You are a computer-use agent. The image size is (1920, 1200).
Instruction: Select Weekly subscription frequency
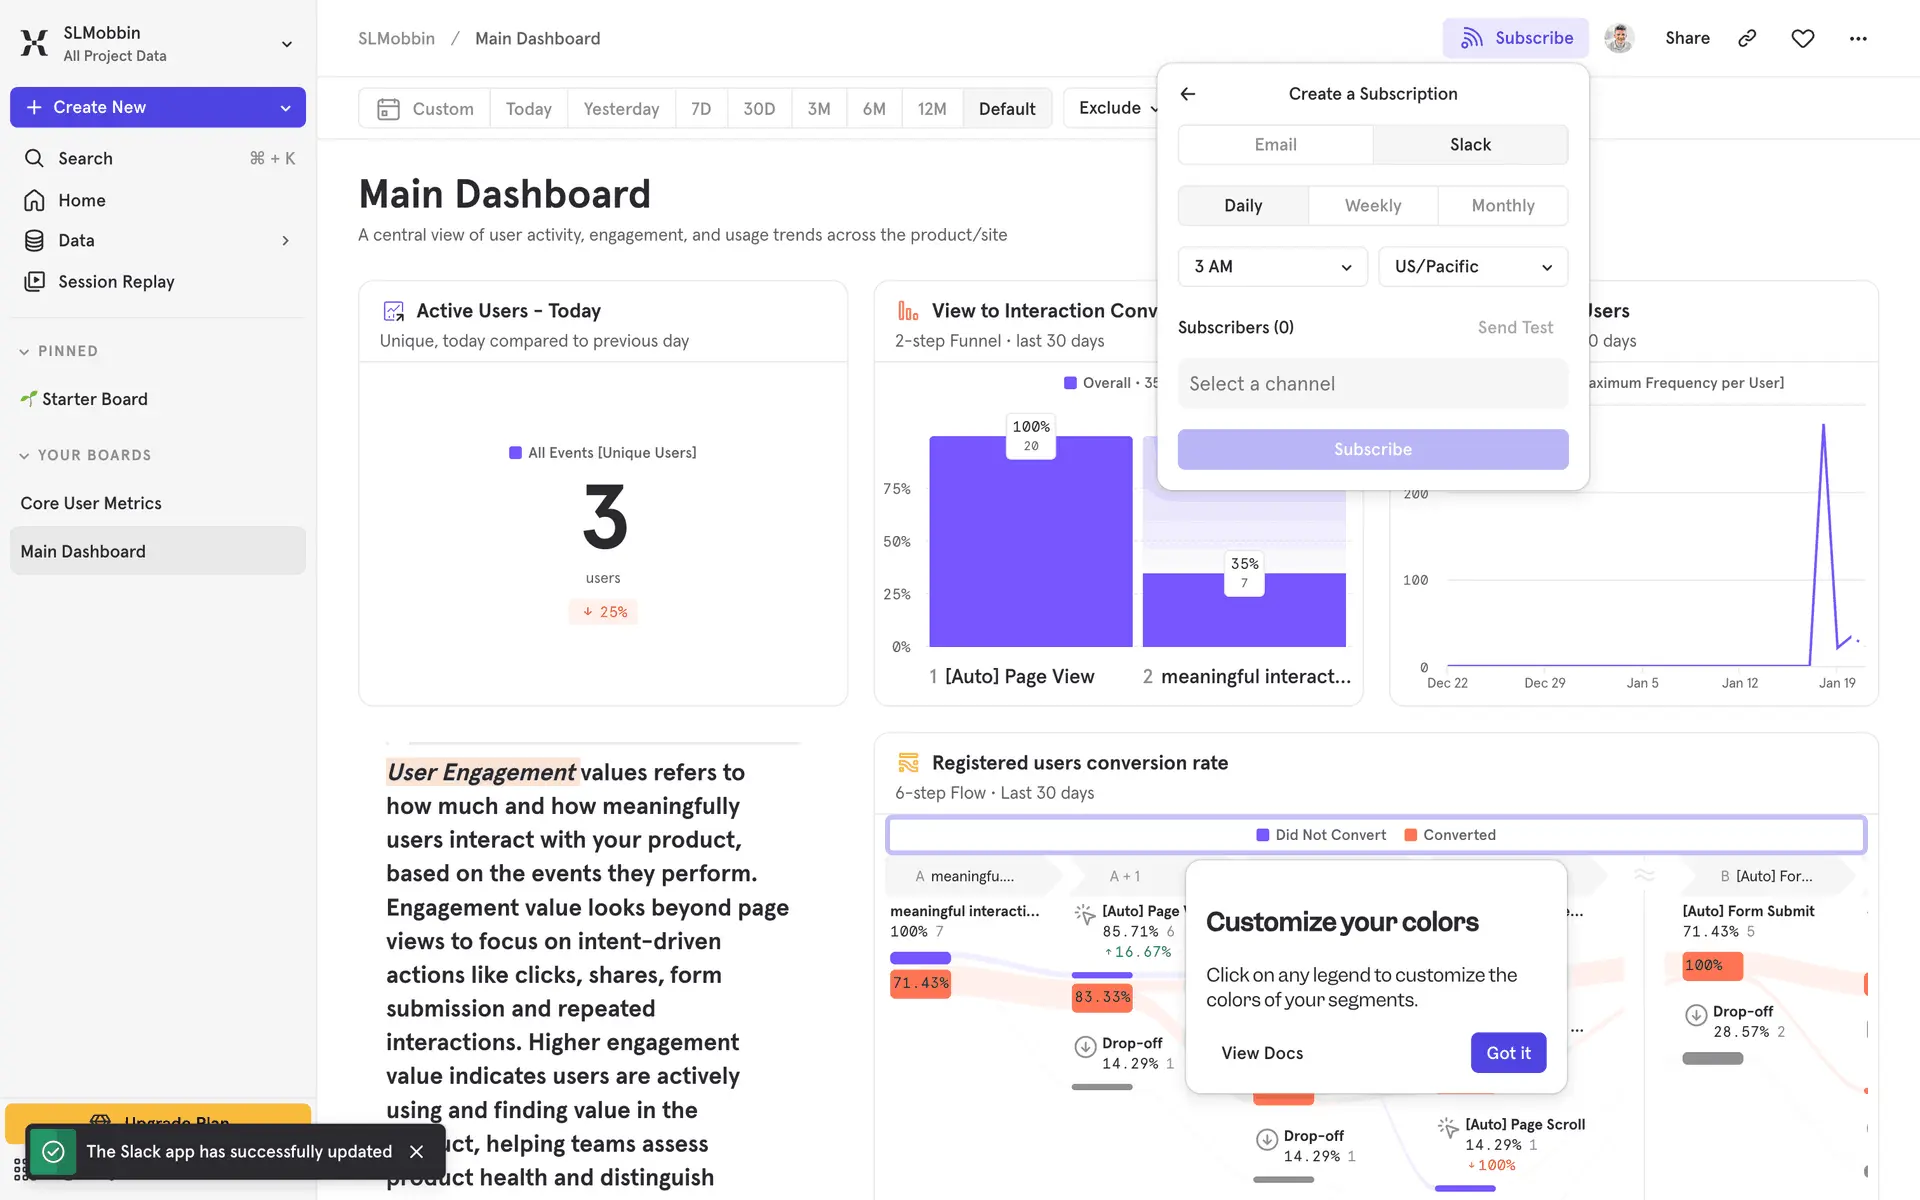1372,206
